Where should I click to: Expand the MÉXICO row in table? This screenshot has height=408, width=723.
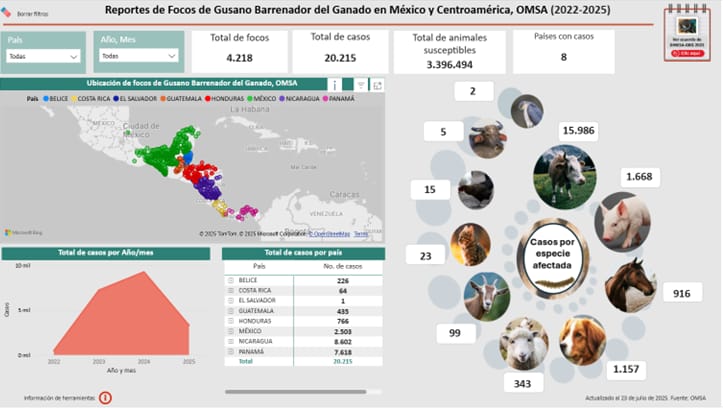232,331
